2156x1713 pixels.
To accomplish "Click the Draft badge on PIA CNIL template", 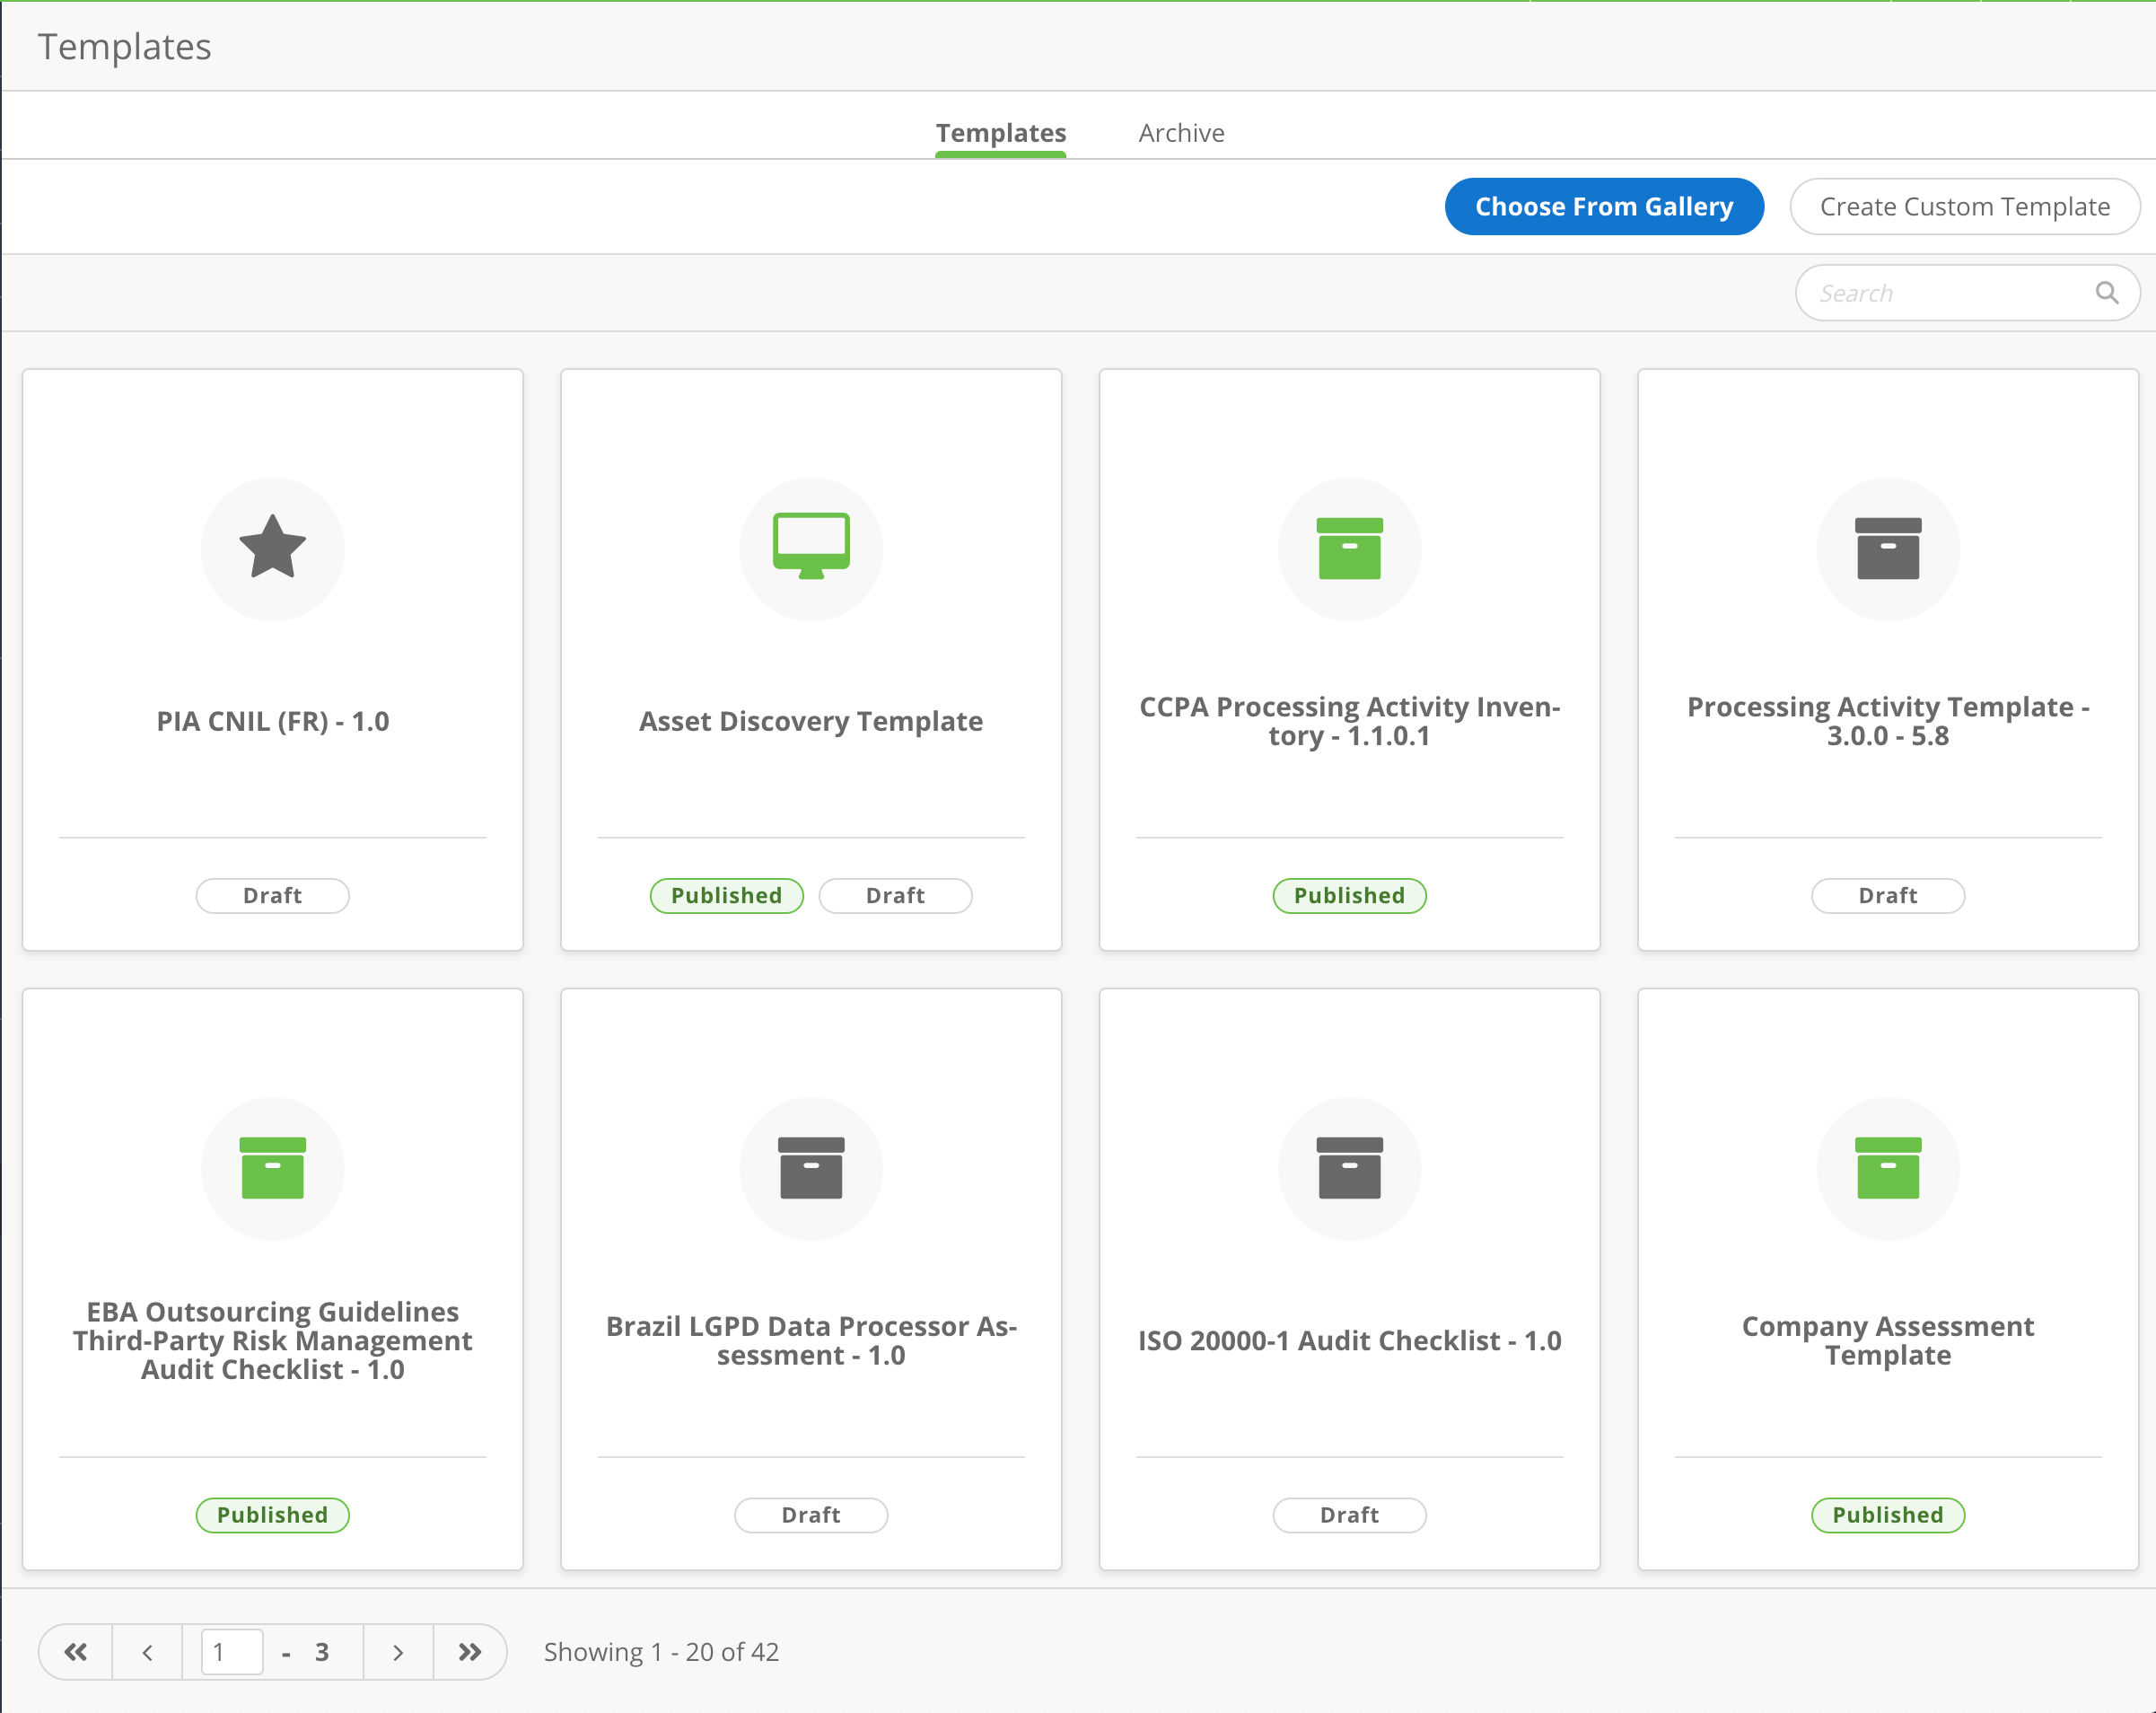I will [x=272, y=895].
